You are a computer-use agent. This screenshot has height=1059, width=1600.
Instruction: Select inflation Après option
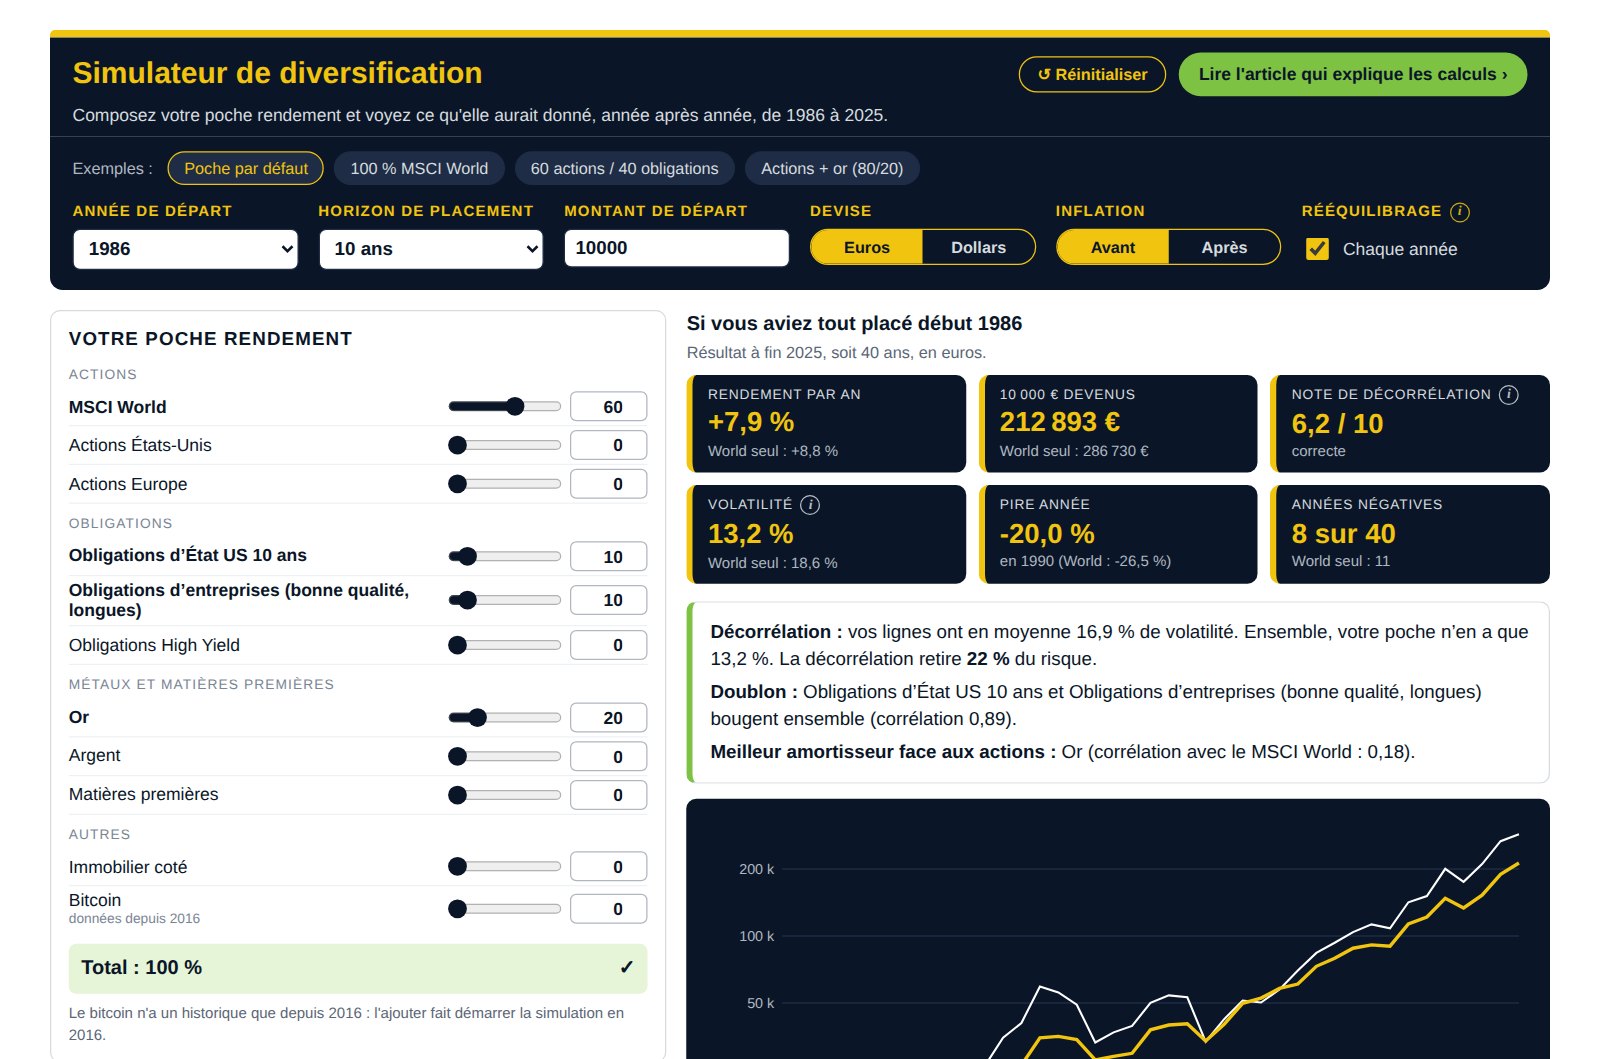pos(1224,248)
